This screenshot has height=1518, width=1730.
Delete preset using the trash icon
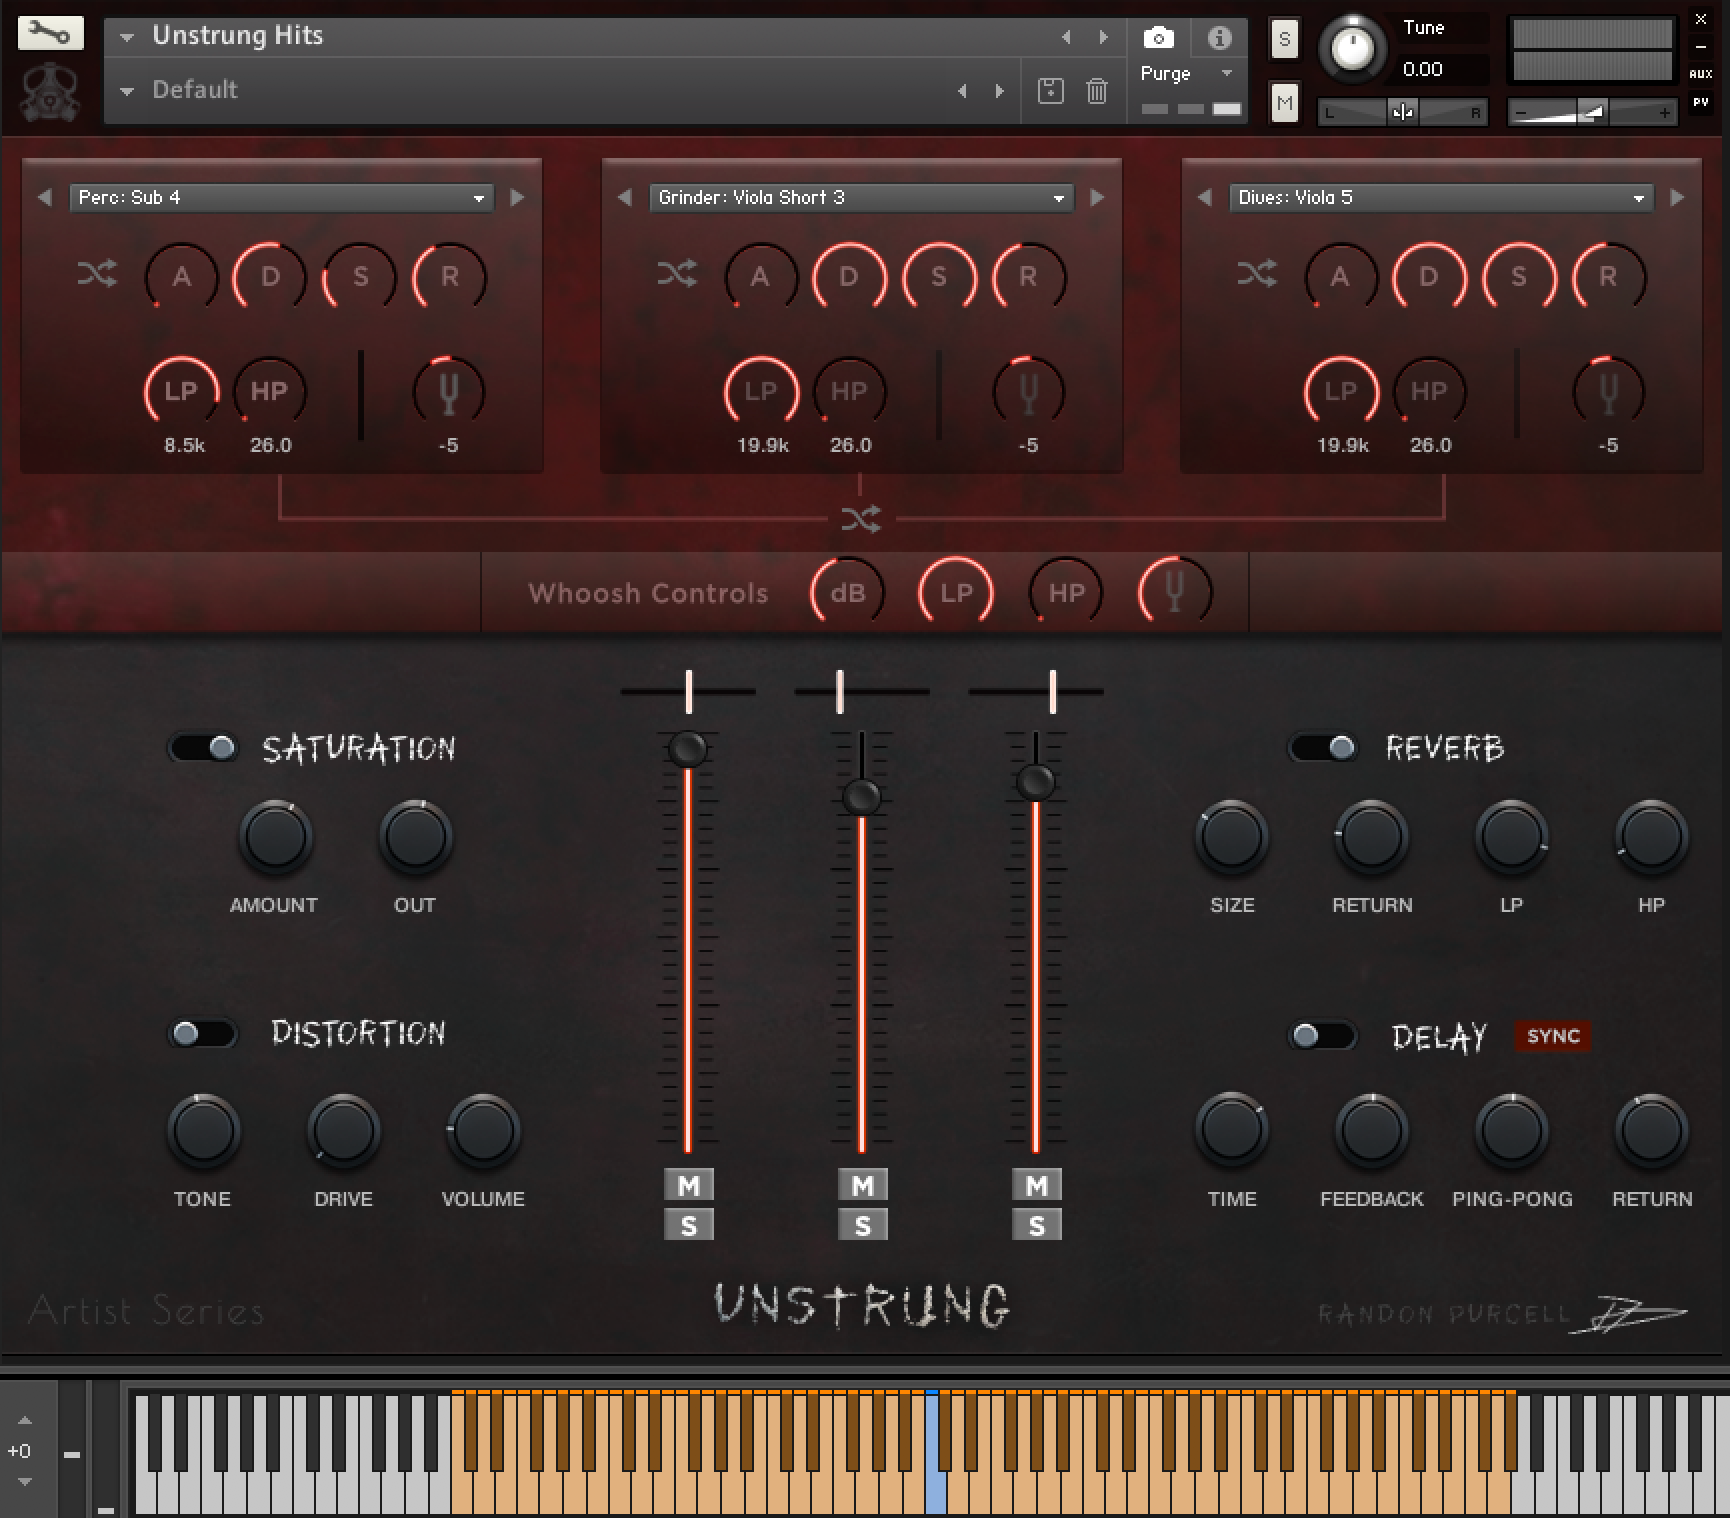pos(1097,91)
